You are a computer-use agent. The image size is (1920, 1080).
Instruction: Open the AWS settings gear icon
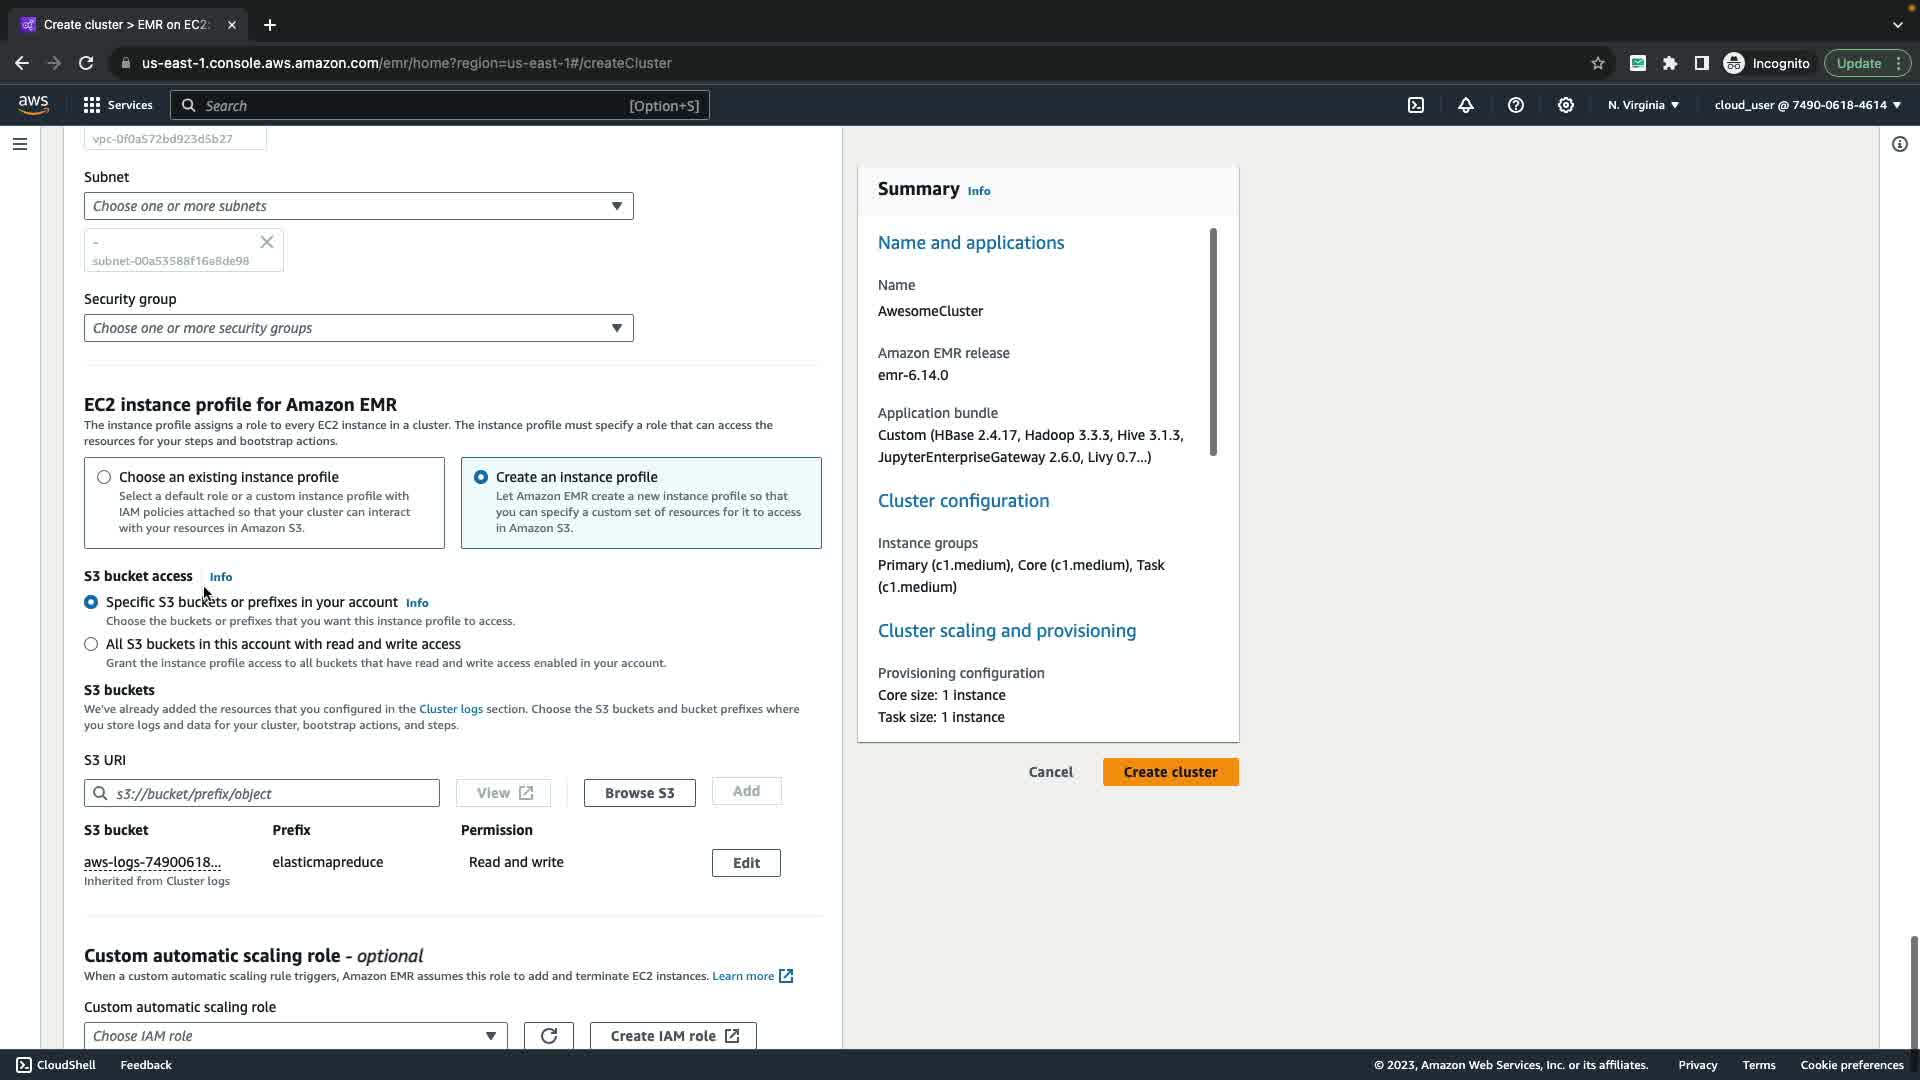click(1566, 105)
